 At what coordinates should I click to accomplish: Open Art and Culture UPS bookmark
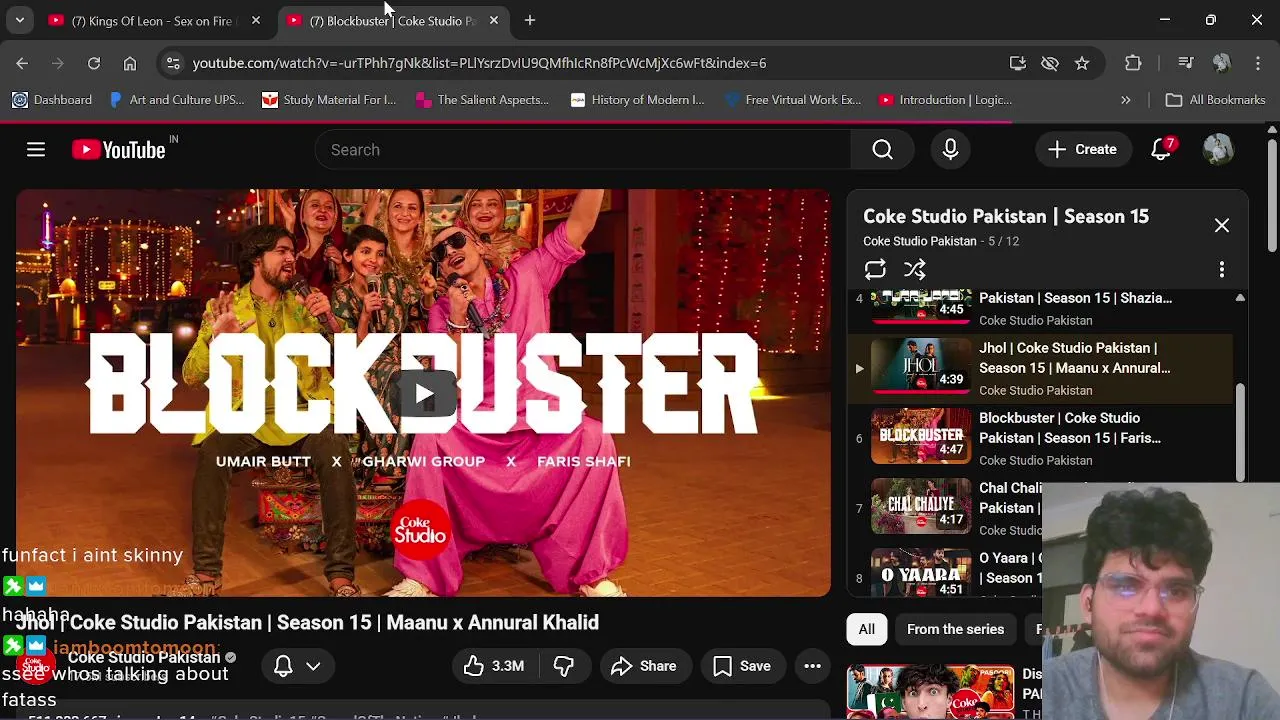point(176,100)
